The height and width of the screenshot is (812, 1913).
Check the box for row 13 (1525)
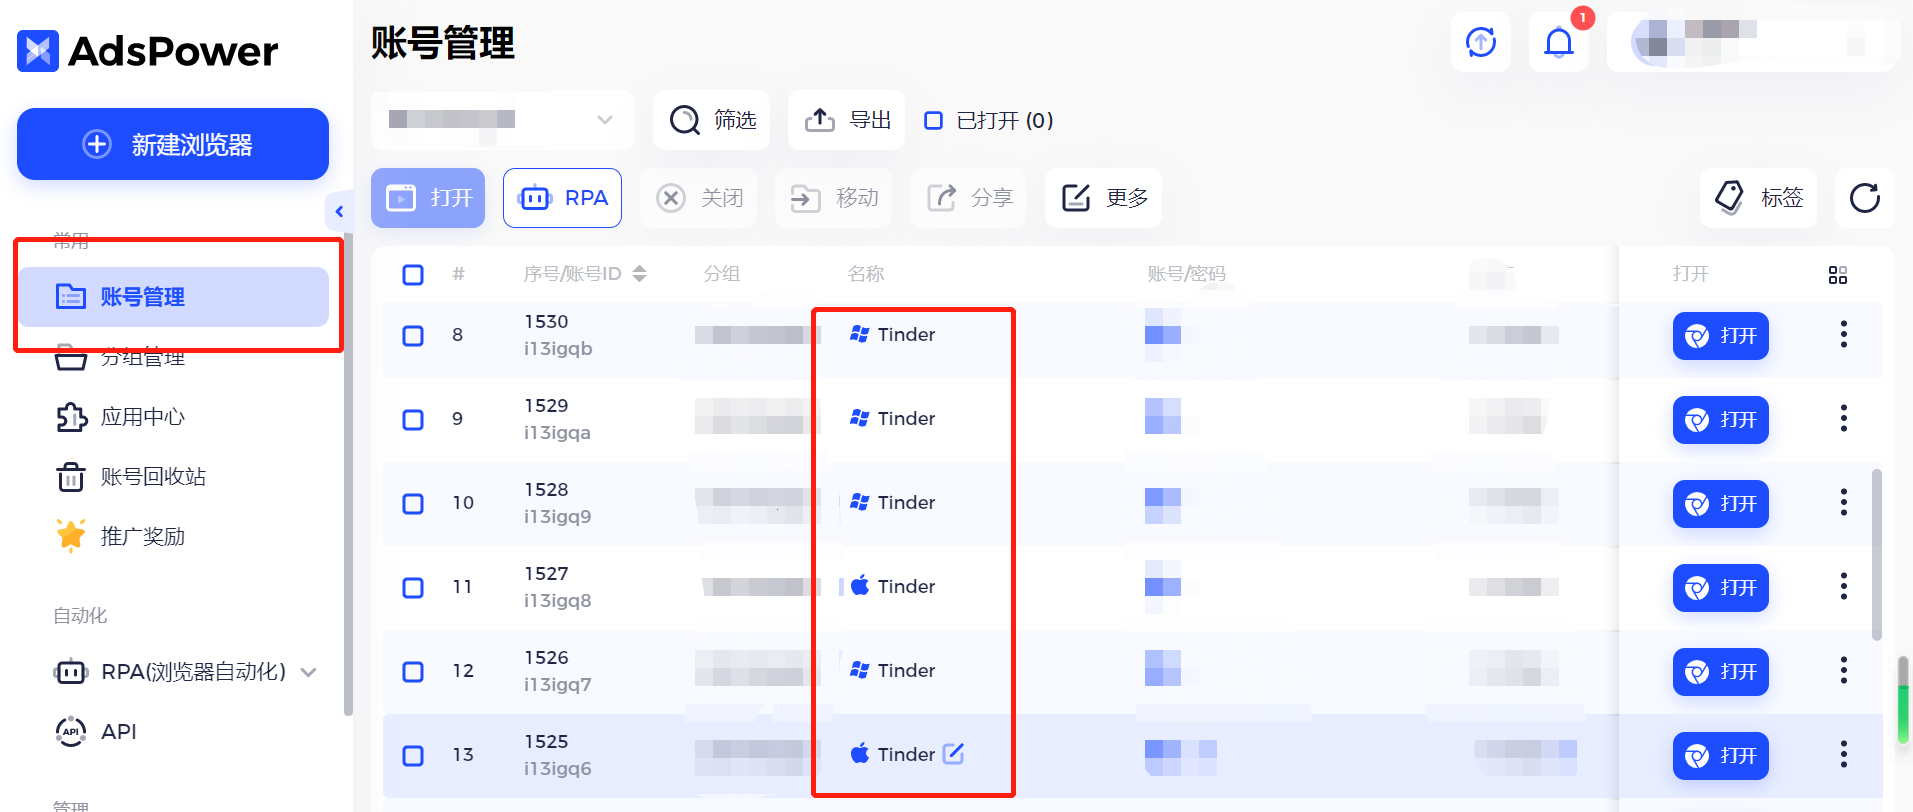click(x=413, y=756)
